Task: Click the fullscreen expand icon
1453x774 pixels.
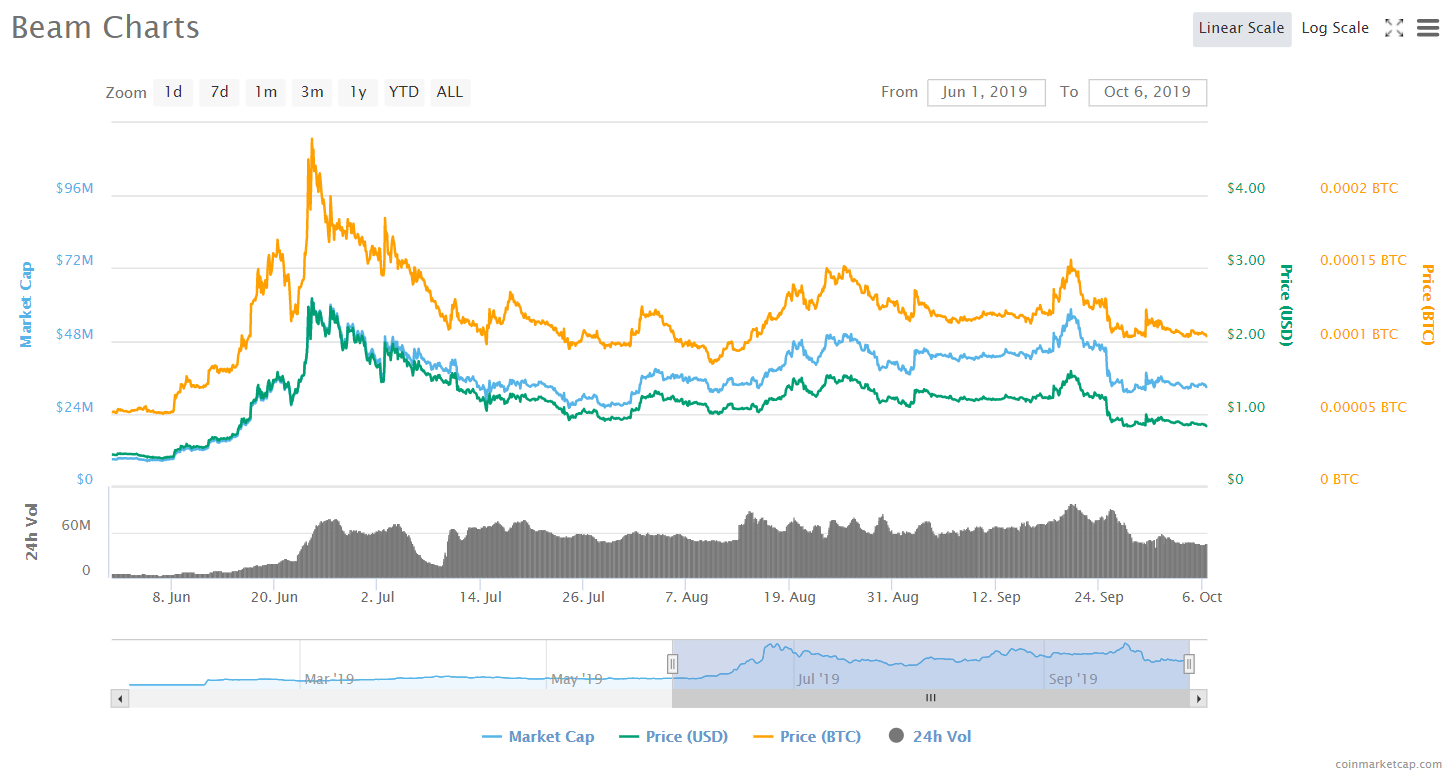Action: 1394,28
